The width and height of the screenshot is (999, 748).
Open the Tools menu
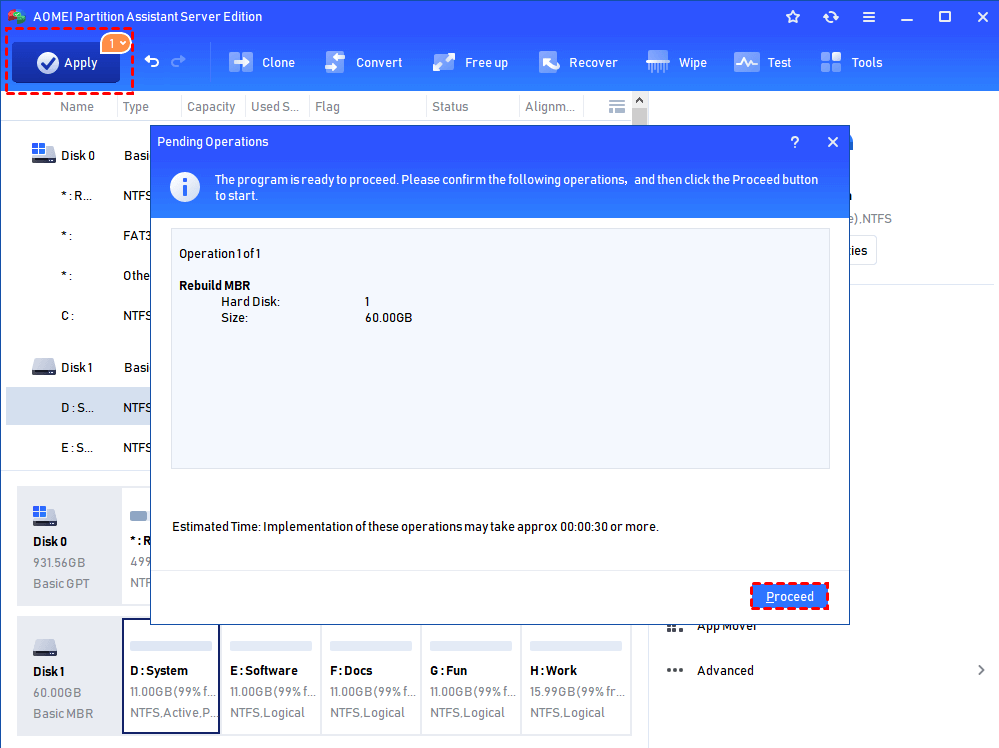point(851,62)
